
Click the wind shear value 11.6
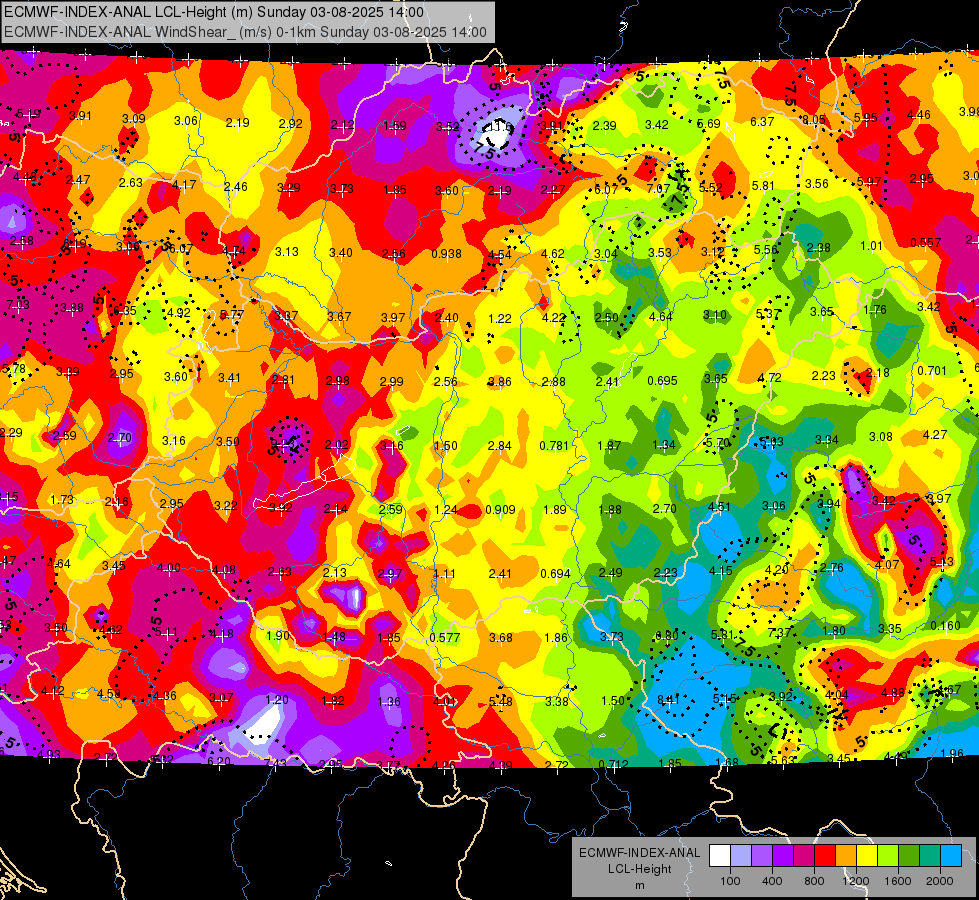coord(500,127)
